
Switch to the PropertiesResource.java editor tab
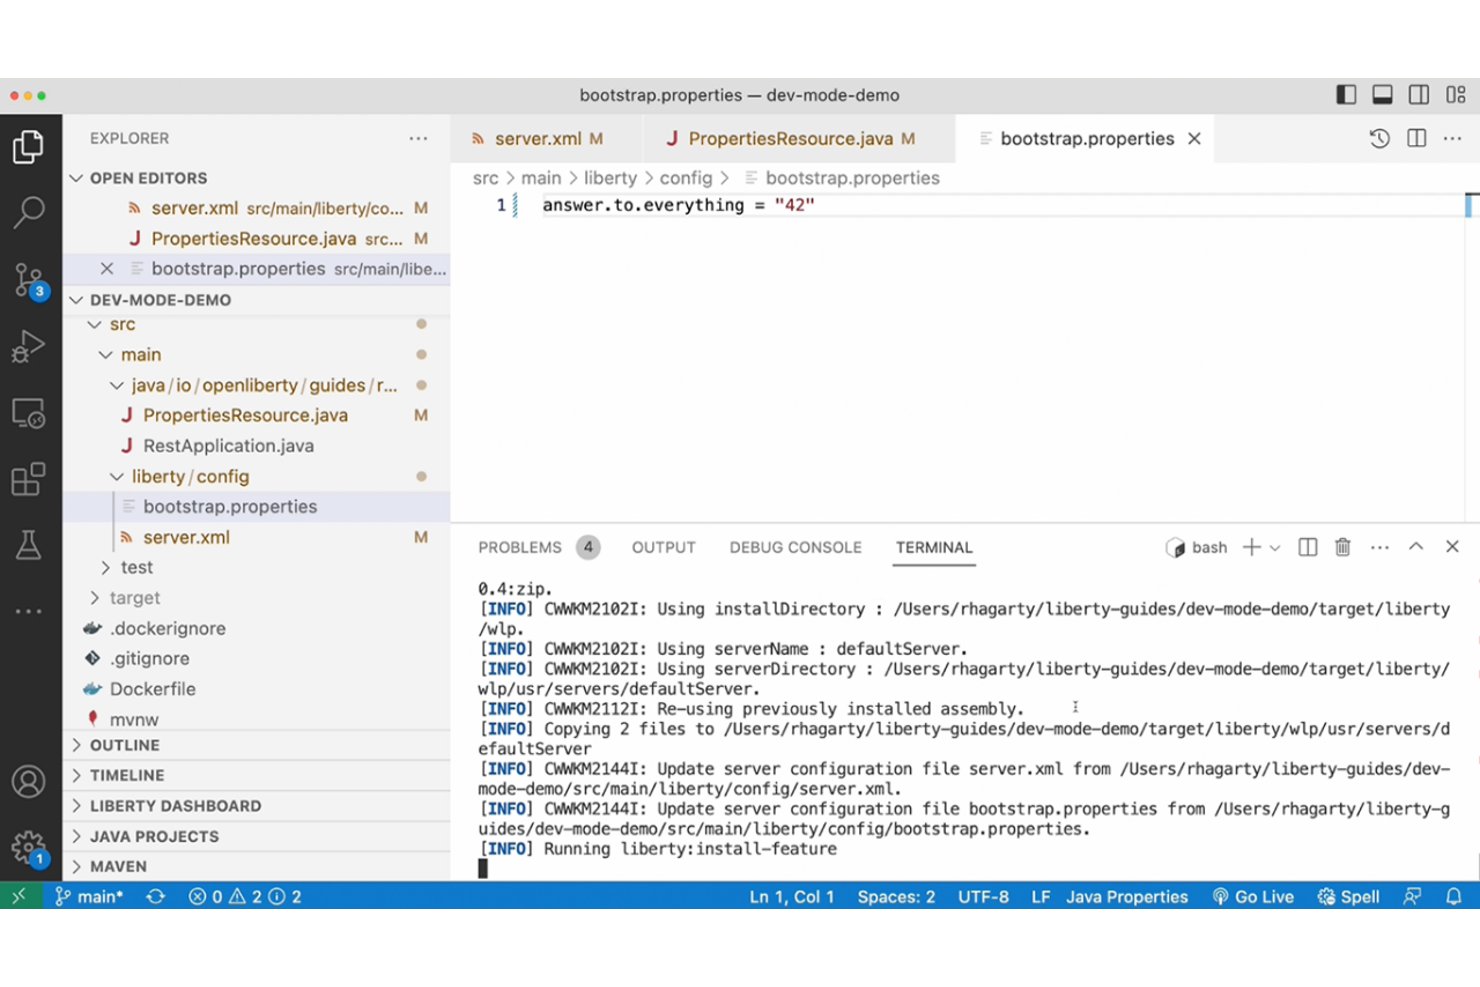[x=798, y=139]
